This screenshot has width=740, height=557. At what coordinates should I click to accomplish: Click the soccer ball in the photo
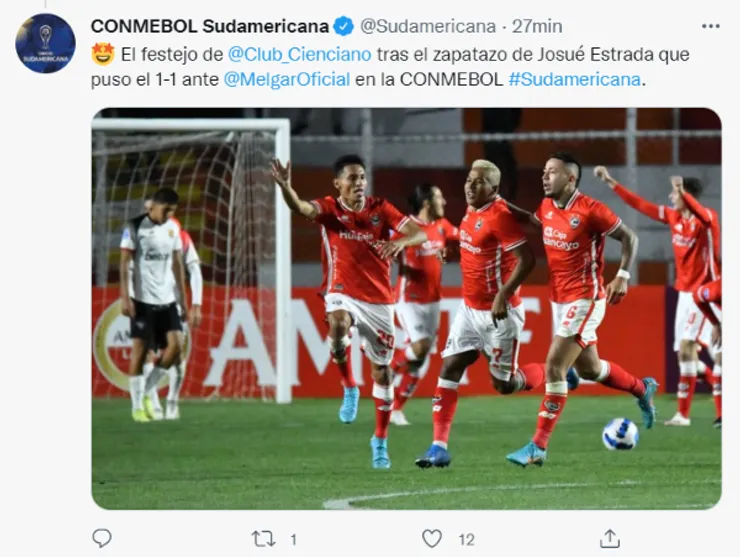click(x=620, y=433)
